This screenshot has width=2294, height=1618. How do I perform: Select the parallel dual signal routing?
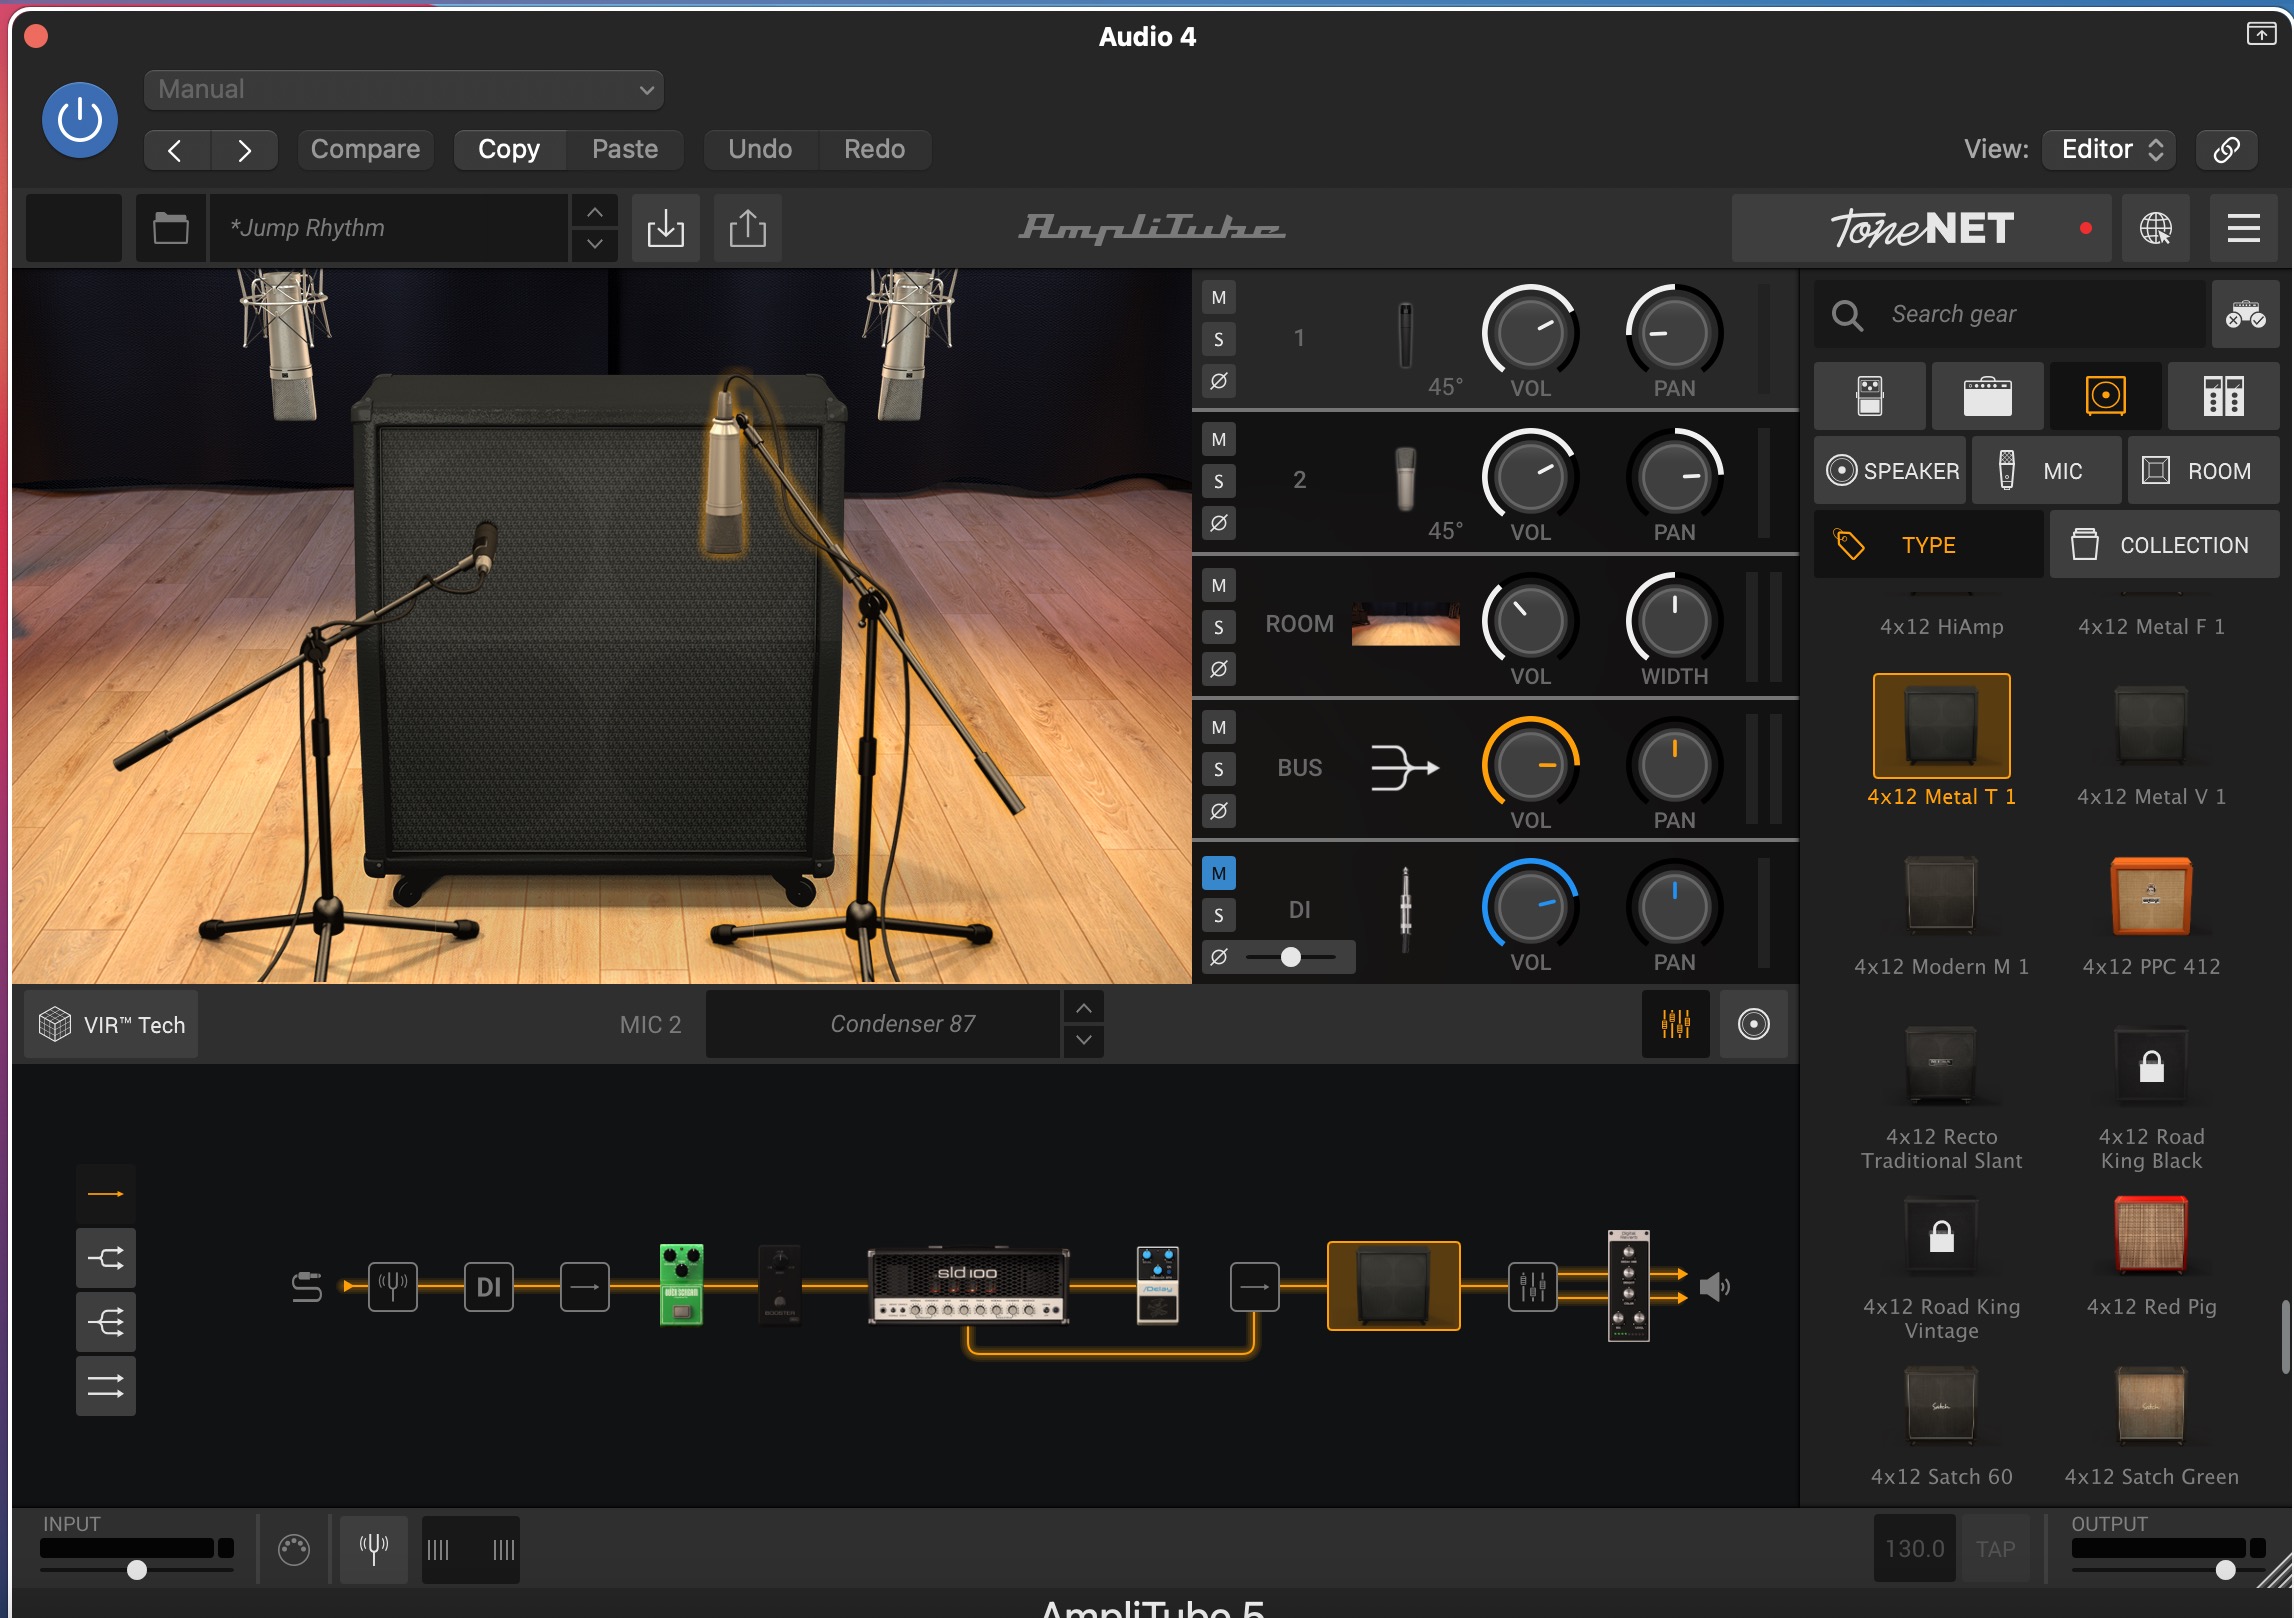tap(106, 1386)
